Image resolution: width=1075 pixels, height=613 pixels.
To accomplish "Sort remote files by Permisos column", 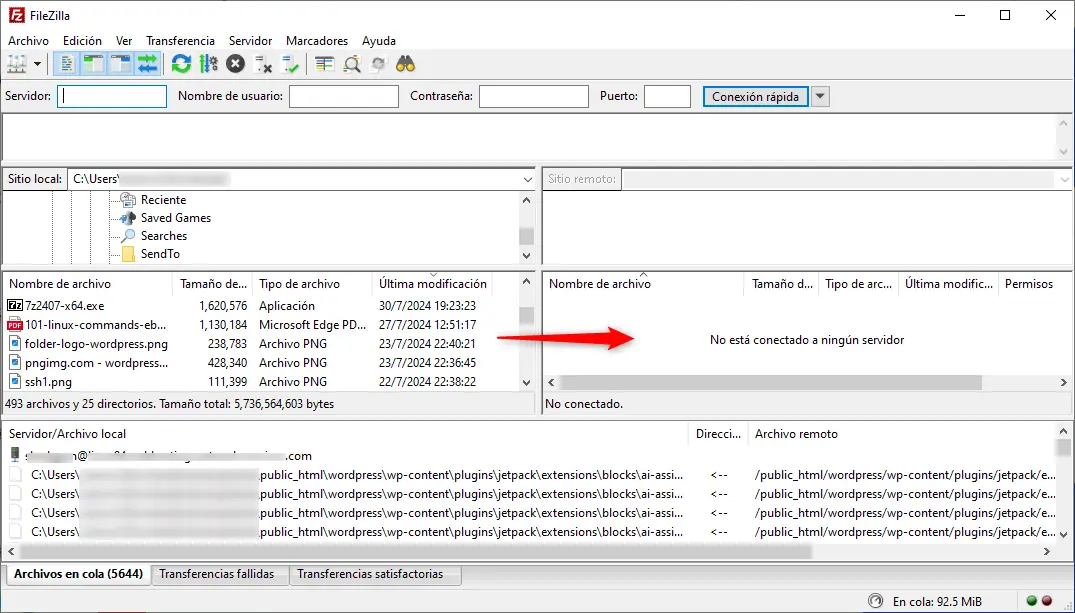I will 1028,284.
